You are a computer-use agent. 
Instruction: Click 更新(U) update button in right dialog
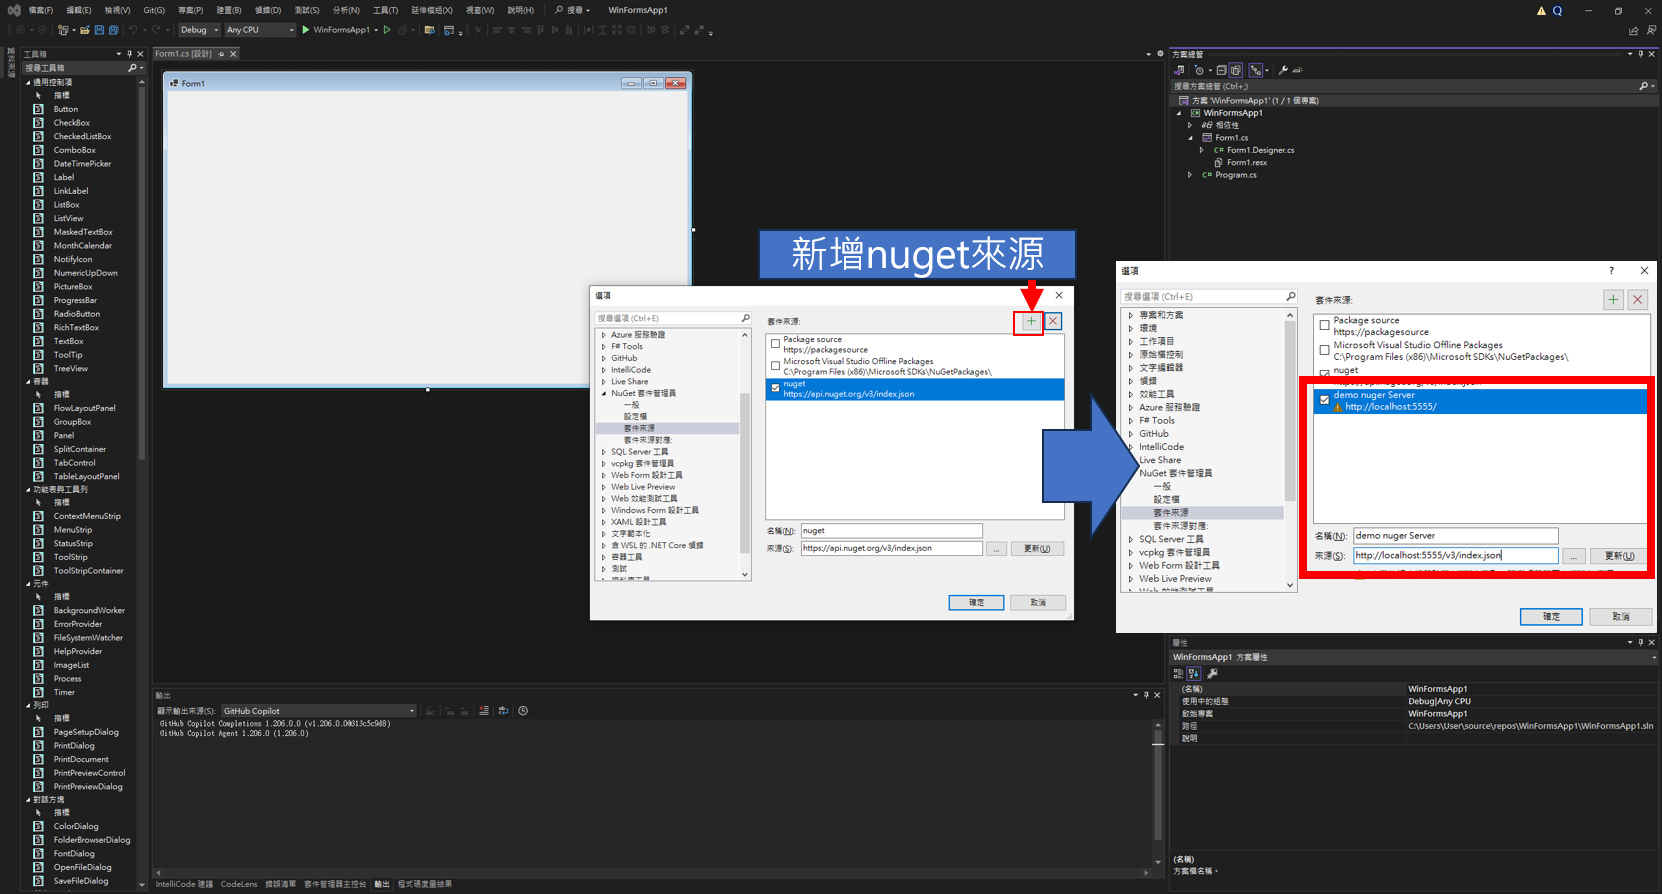(x=1619, y=555)
